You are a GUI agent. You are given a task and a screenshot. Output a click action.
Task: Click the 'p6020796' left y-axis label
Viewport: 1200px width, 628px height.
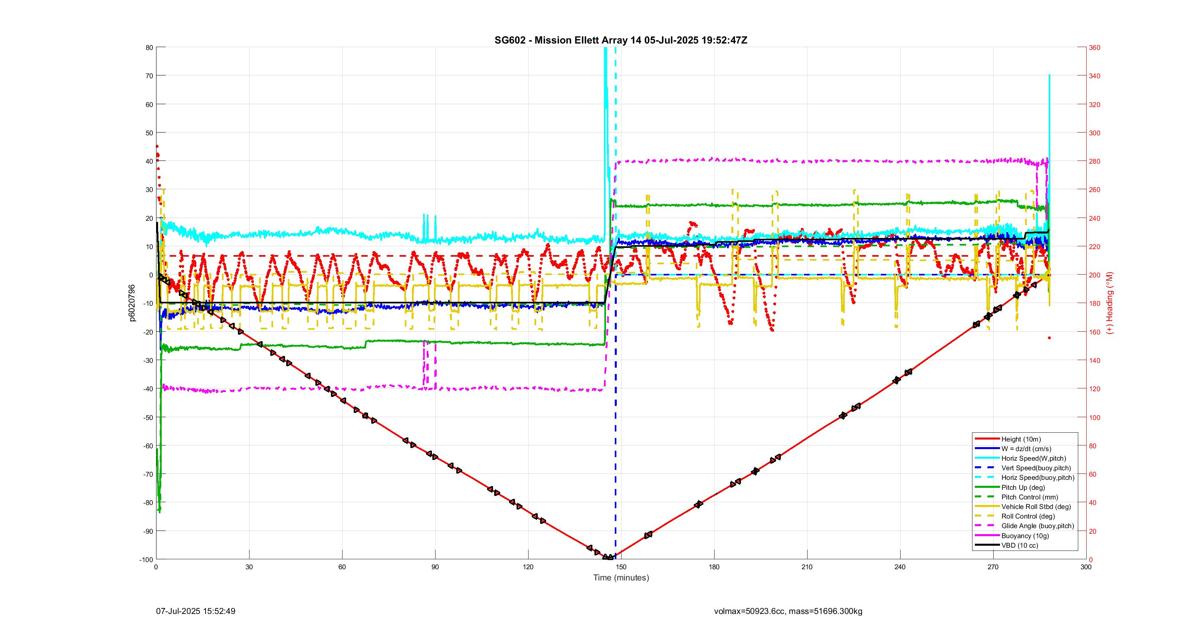pos(132,303)
